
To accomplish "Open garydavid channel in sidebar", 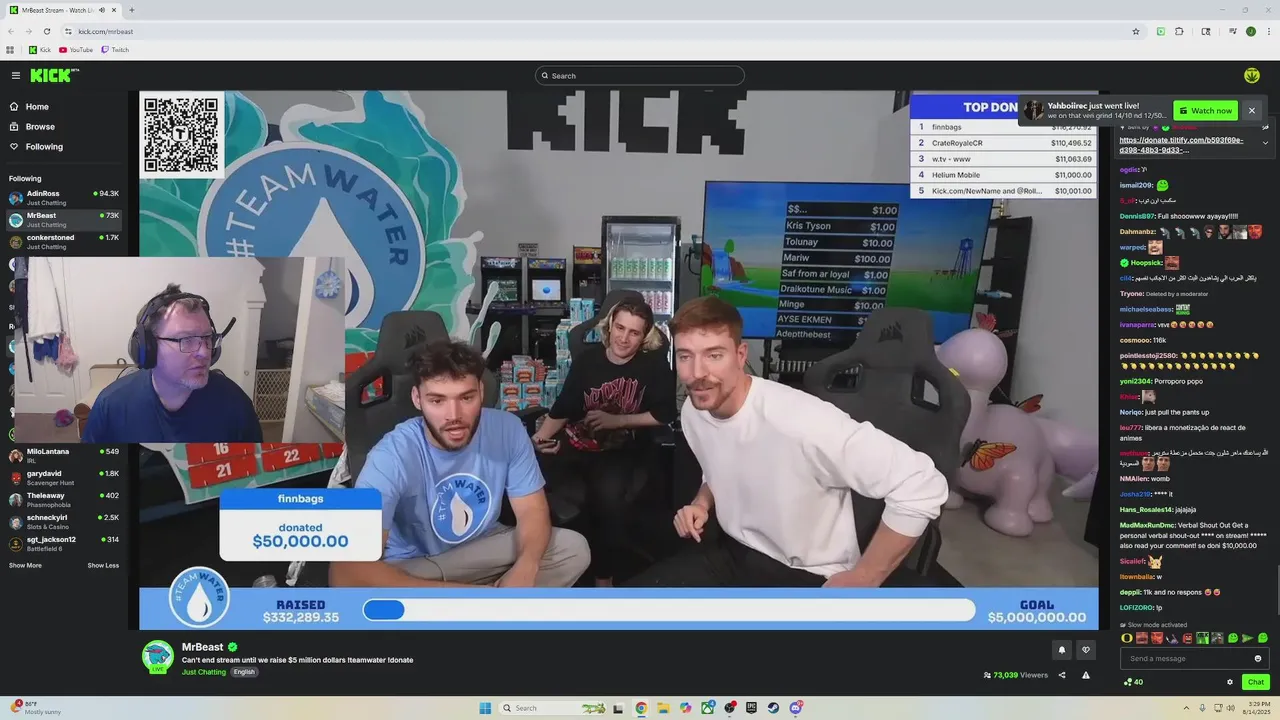I will coord(64,477).
